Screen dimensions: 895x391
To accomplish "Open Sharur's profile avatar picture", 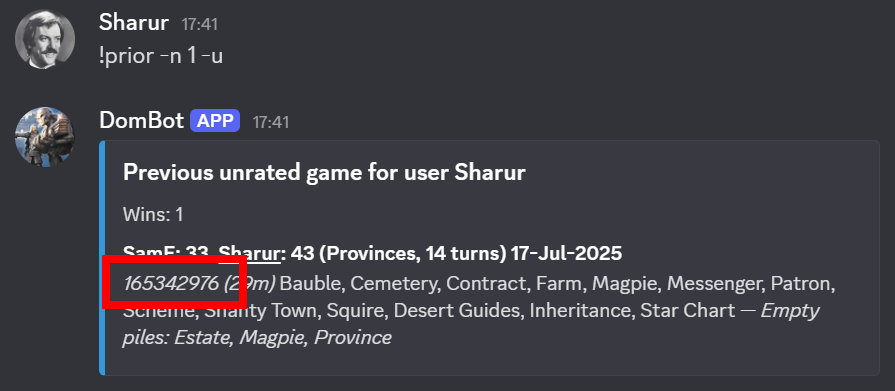I will [x=45, y=39].
